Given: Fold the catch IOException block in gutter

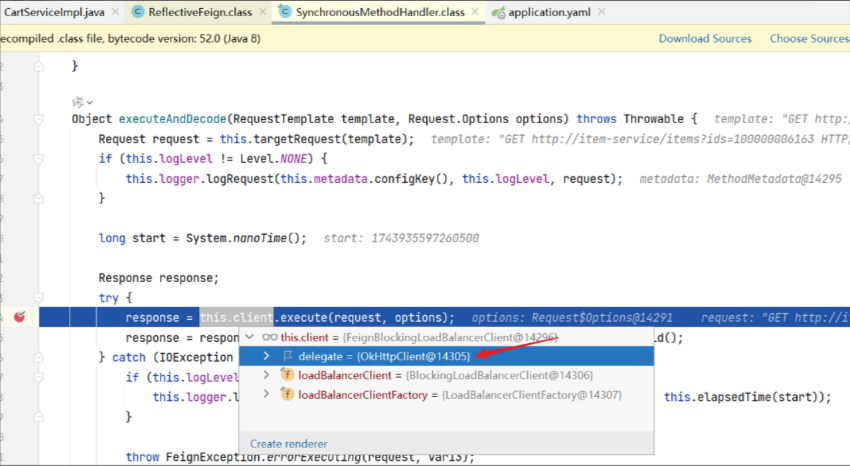Looking at the screenshot, I should click(x=39, y=357).
